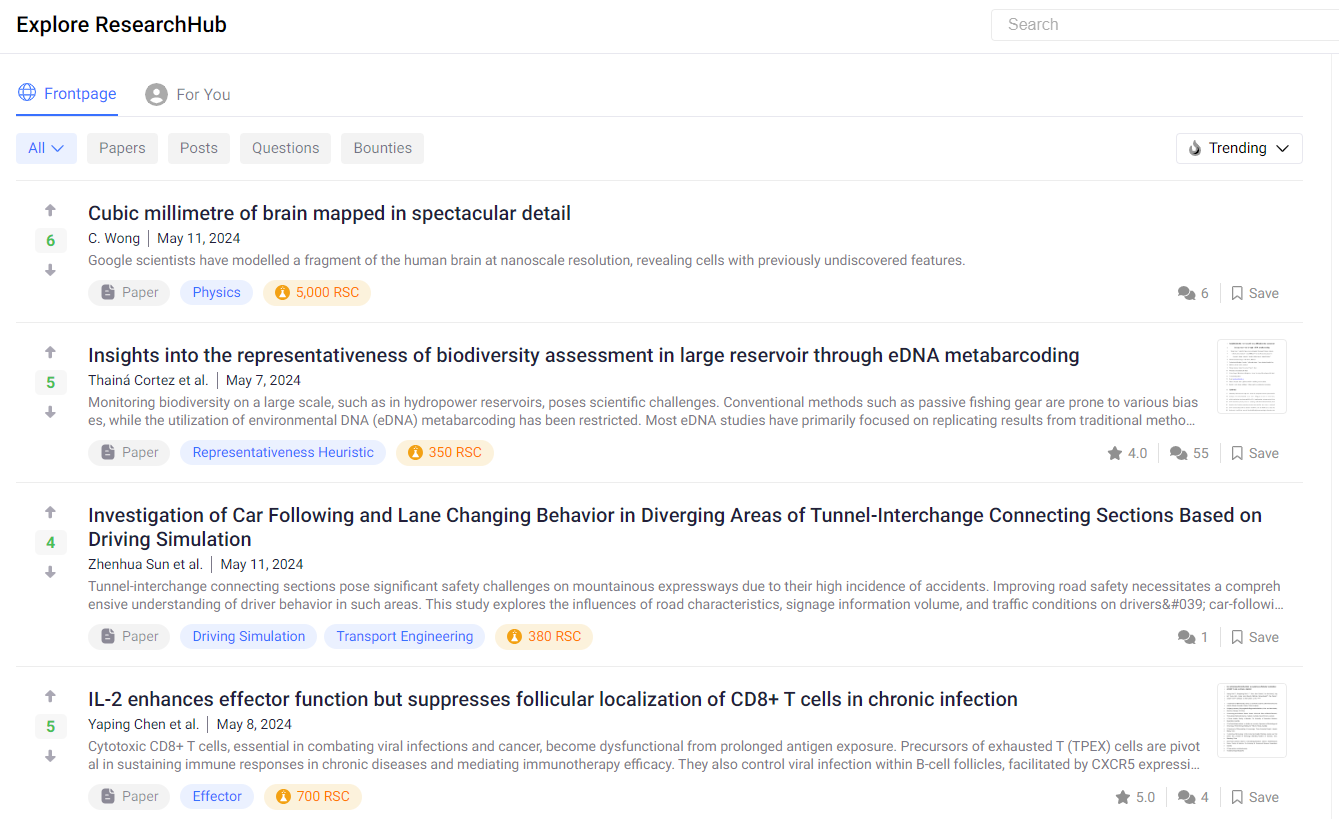Switch to the For You tab
Screen dimensions: 1339x819
pos(188,94)
